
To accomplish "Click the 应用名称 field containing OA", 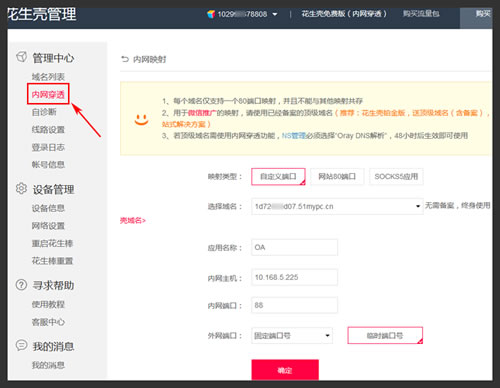I will pos(294,247).
